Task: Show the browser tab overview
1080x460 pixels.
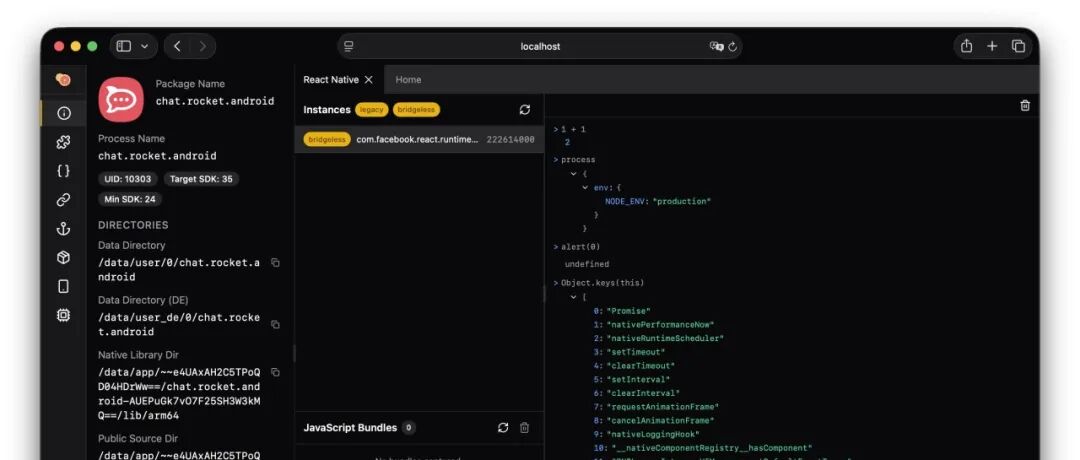Action: pyautogui.click(x=1018, y=46)
